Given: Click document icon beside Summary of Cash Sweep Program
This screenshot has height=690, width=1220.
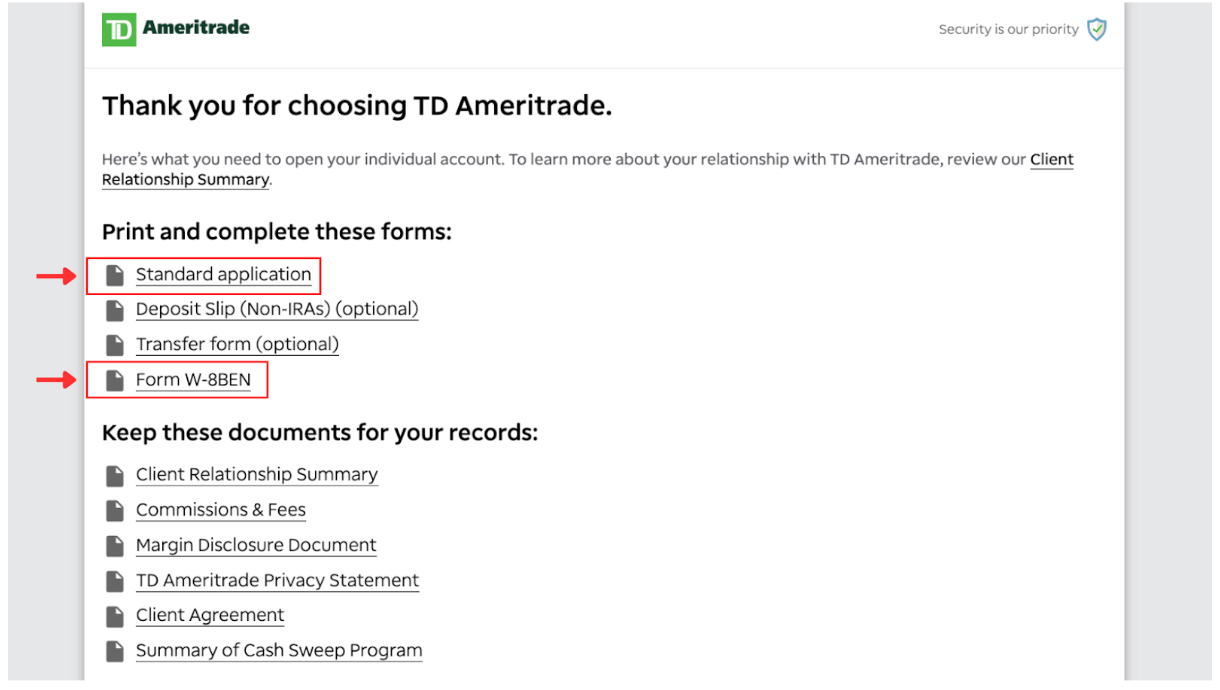Looking at the screenshot, I should pos(116,651).
